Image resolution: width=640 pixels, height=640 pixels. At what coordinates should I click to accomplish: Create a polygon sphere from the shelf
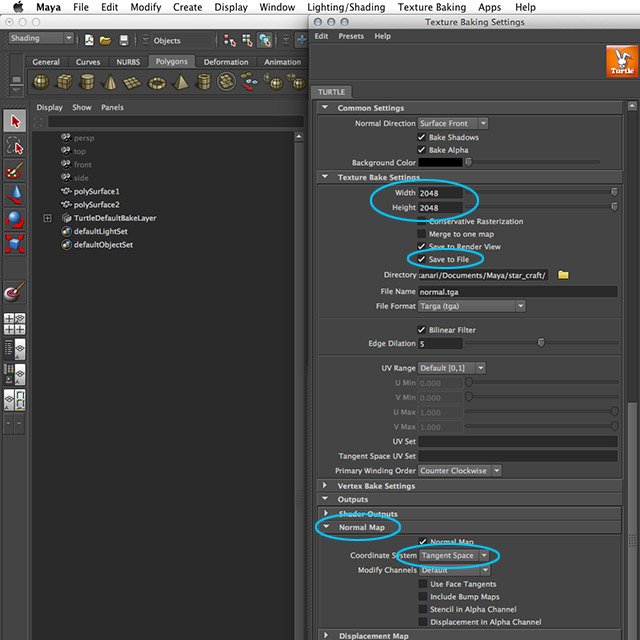click(x=41, y=82)
